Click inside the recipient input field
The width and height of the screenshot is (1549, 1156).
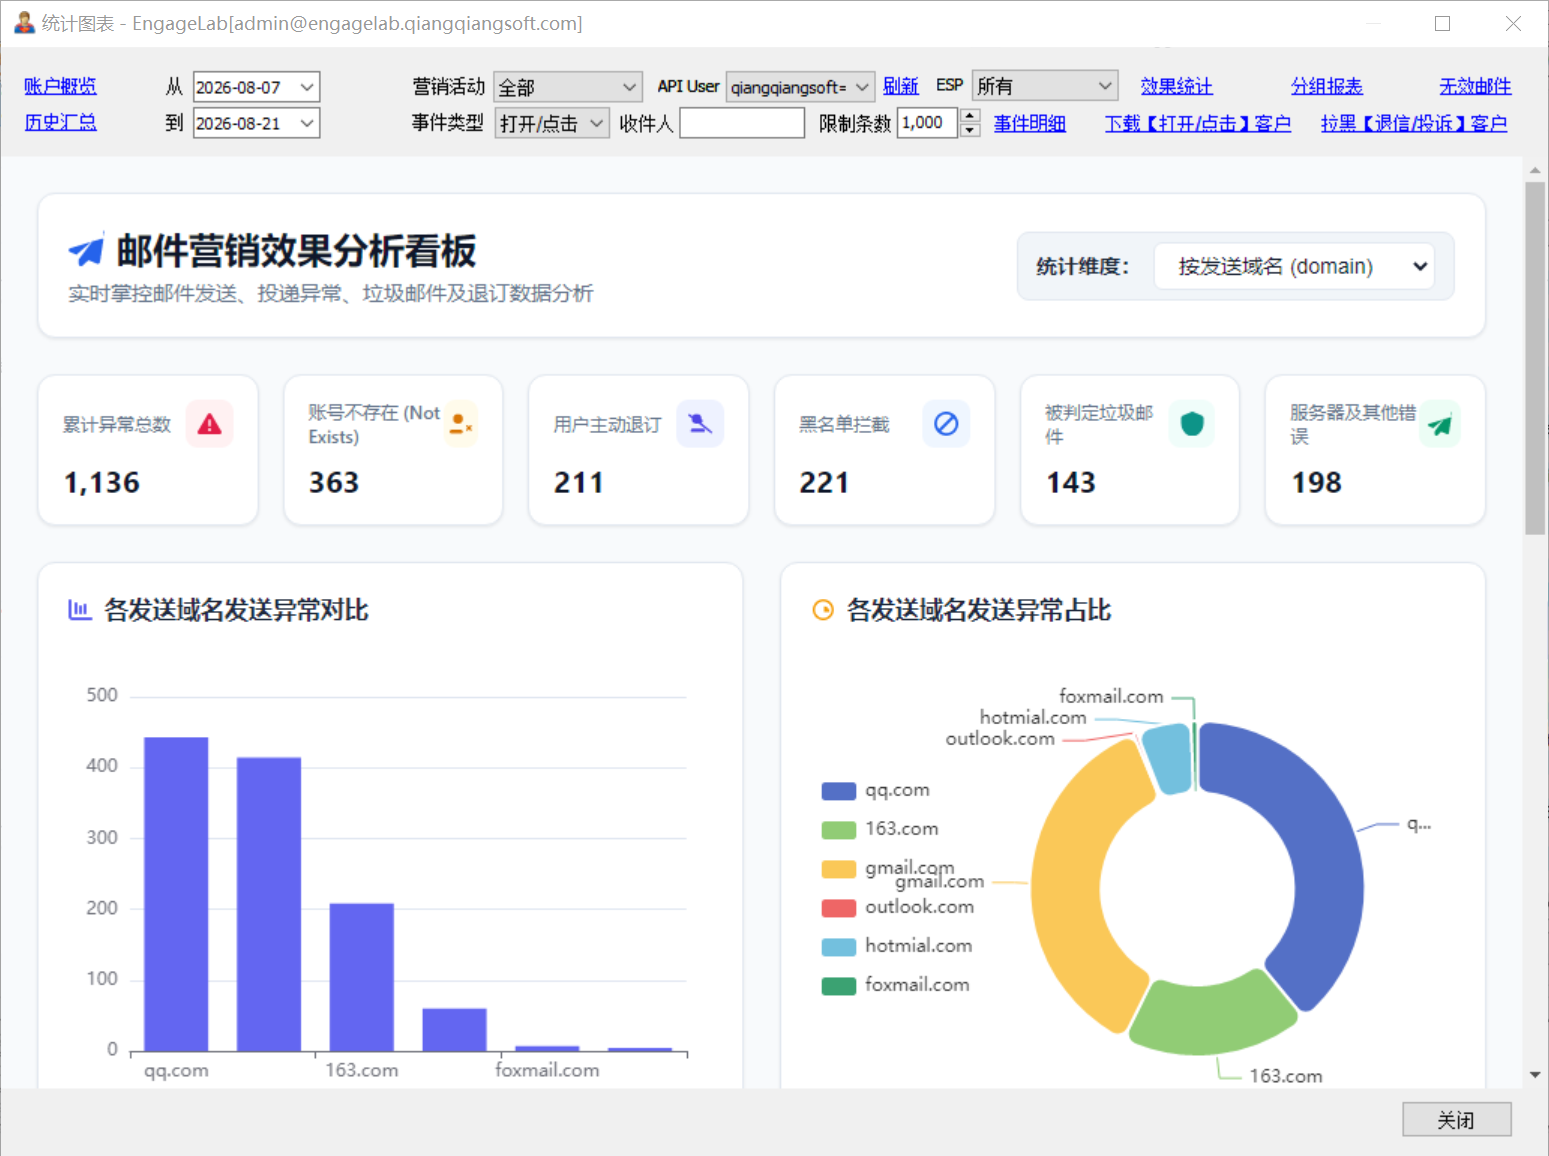point(742,123)
